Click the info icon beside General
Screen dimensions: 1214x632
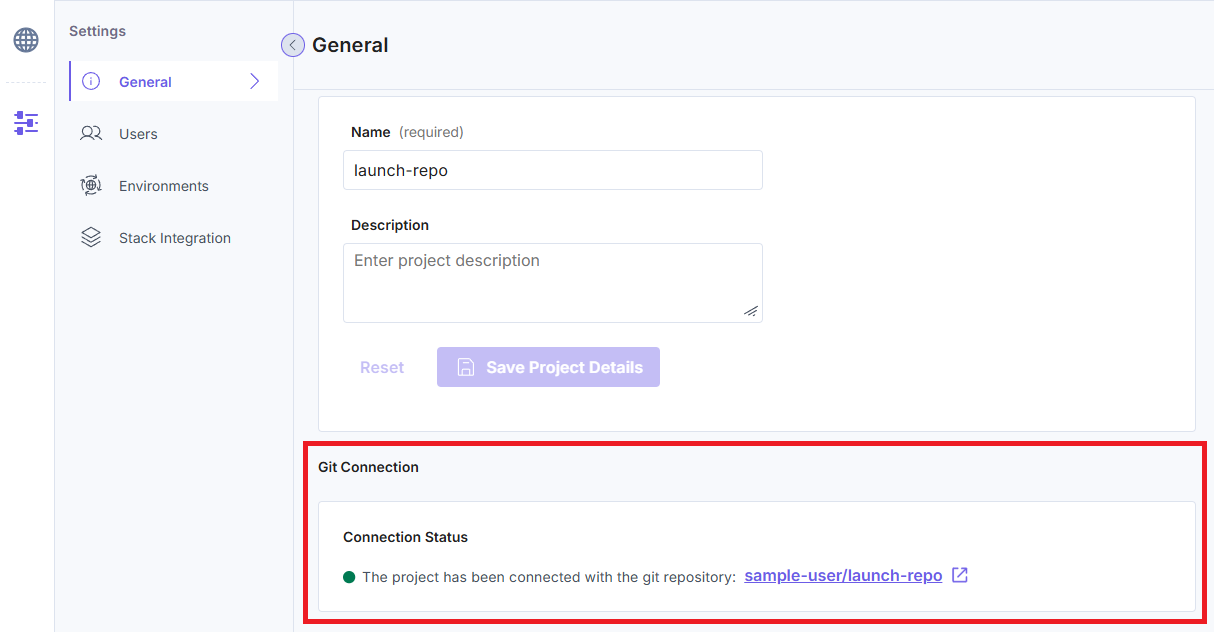(91, 82)
